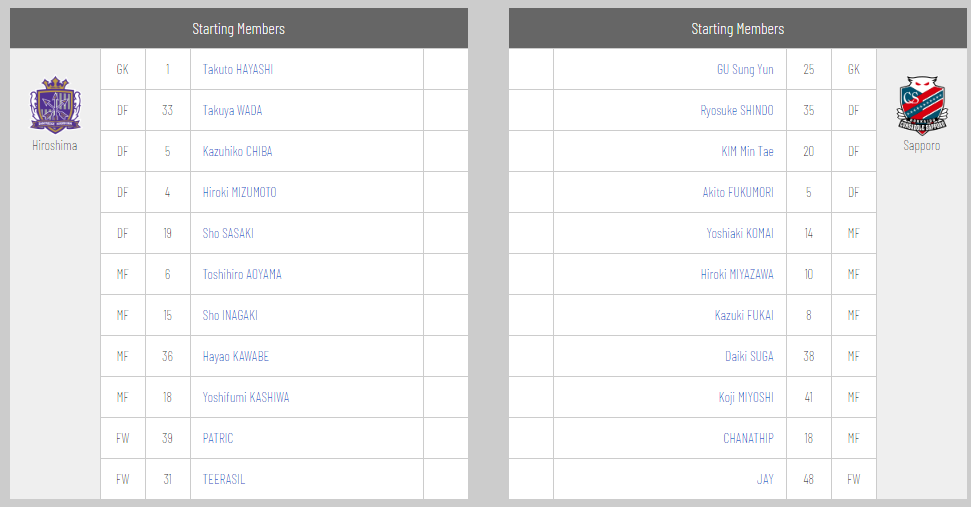Open TEERASIL player profile
The image size is (971, 507).
224,480
